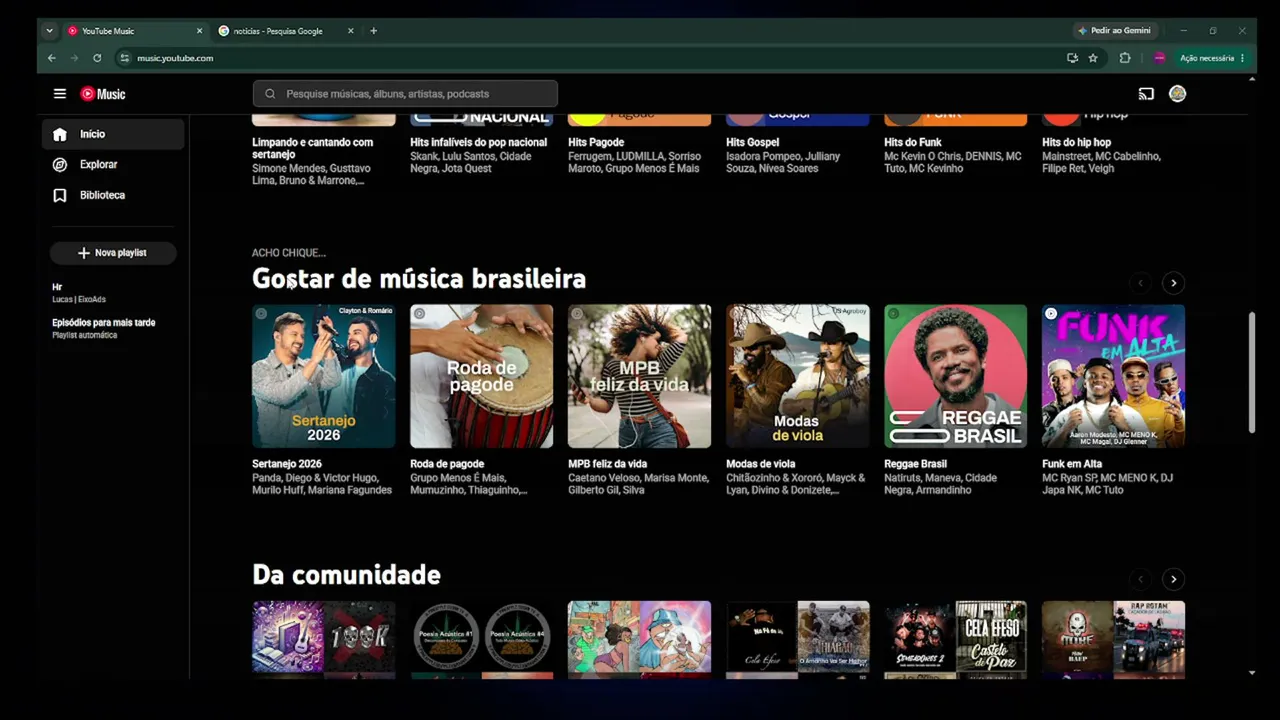1280x720 pixels.
Task: Click the Reggae Brasil title link
Action: 916,464
